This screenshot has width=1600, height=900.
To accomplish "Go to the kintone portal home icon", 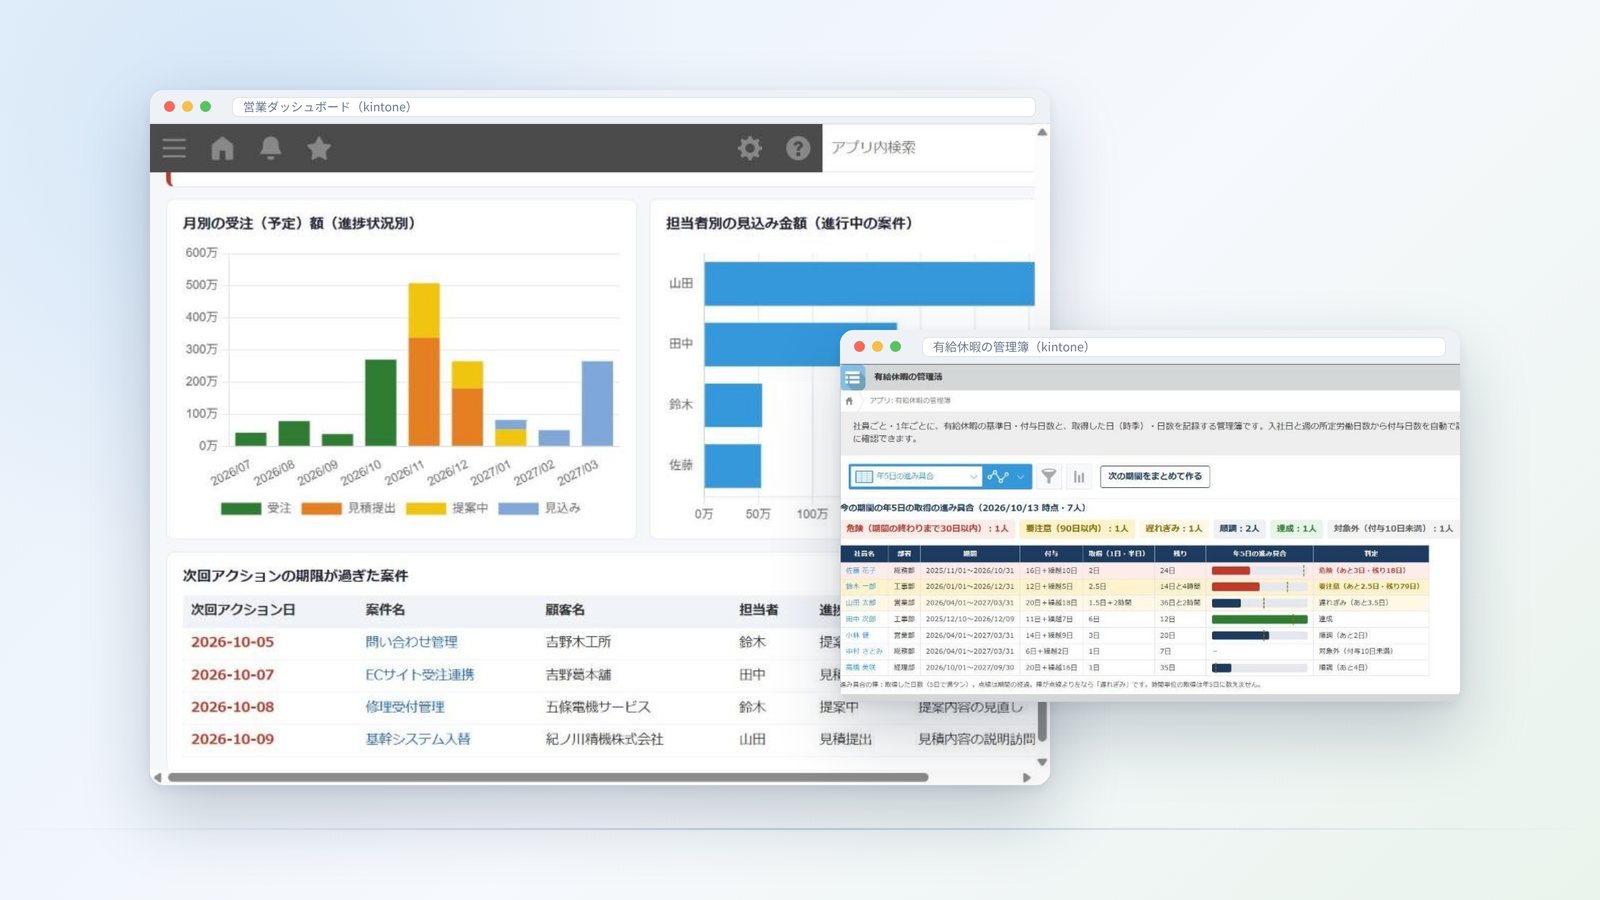I will [x=222, y=148].
